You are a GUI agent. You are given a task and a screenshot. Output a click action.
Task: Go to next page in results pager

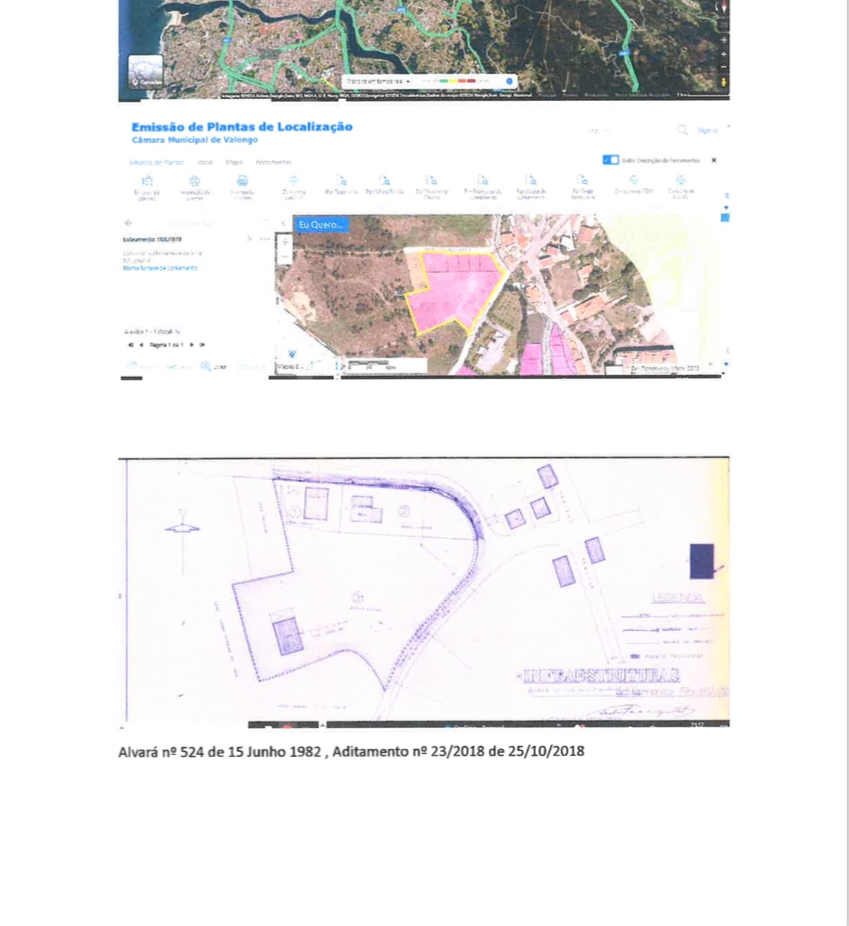(x=192, y=344)
